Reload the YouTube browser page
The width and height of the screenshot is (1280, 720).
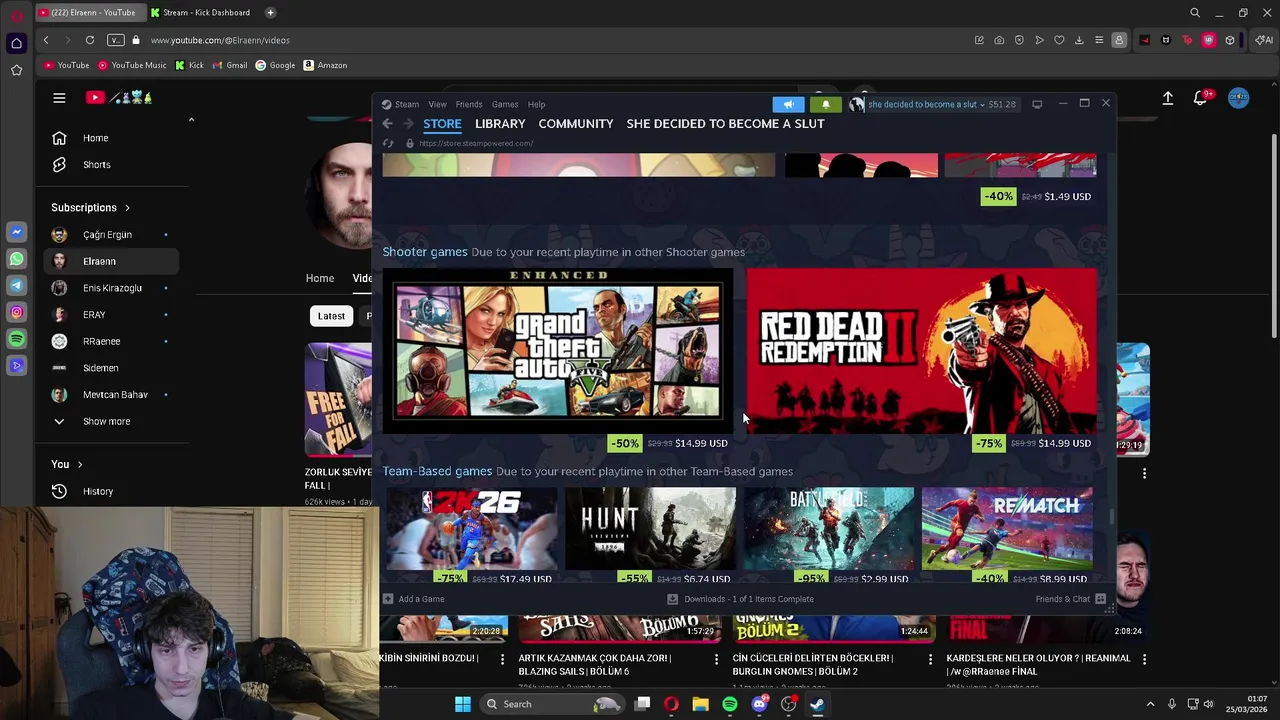coord(90,40)
